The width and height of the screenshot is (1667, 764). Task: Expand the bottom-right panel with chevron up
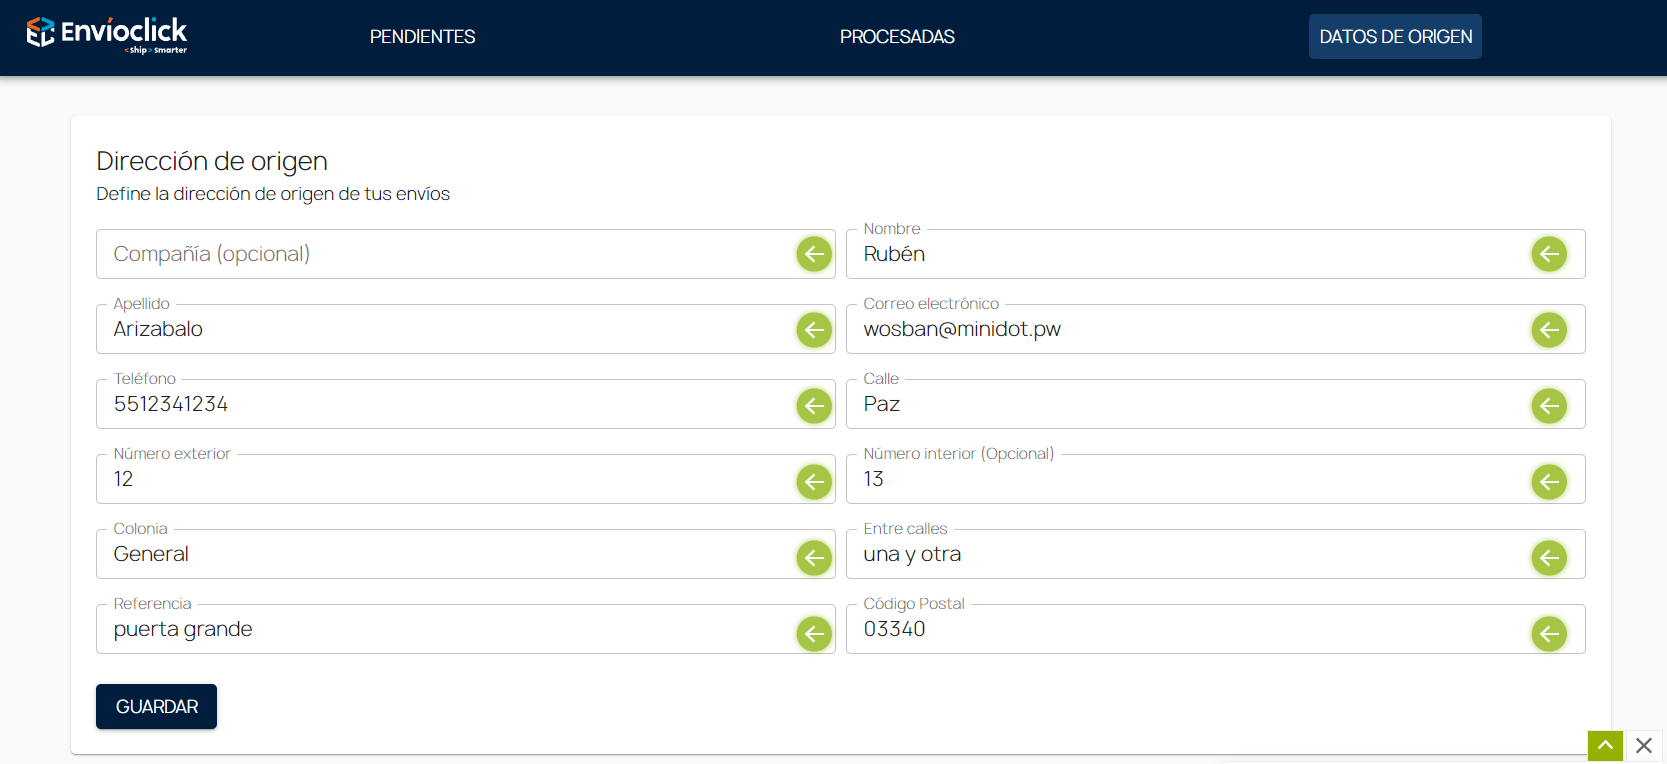(1604, 746)
